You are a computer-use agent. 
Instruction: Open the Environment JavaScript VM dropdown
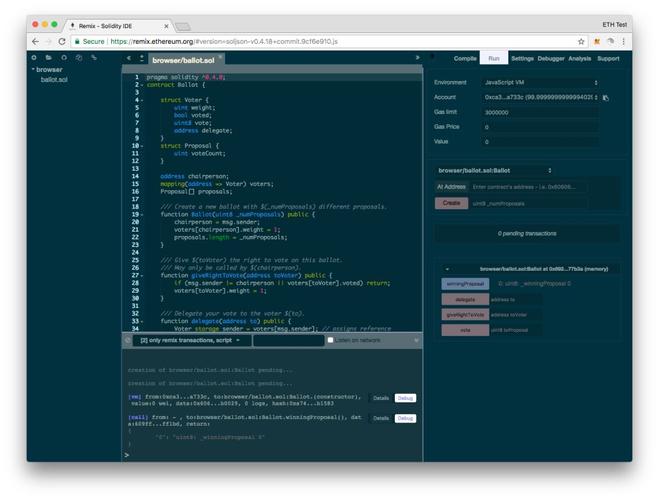(x=540, y=83)
